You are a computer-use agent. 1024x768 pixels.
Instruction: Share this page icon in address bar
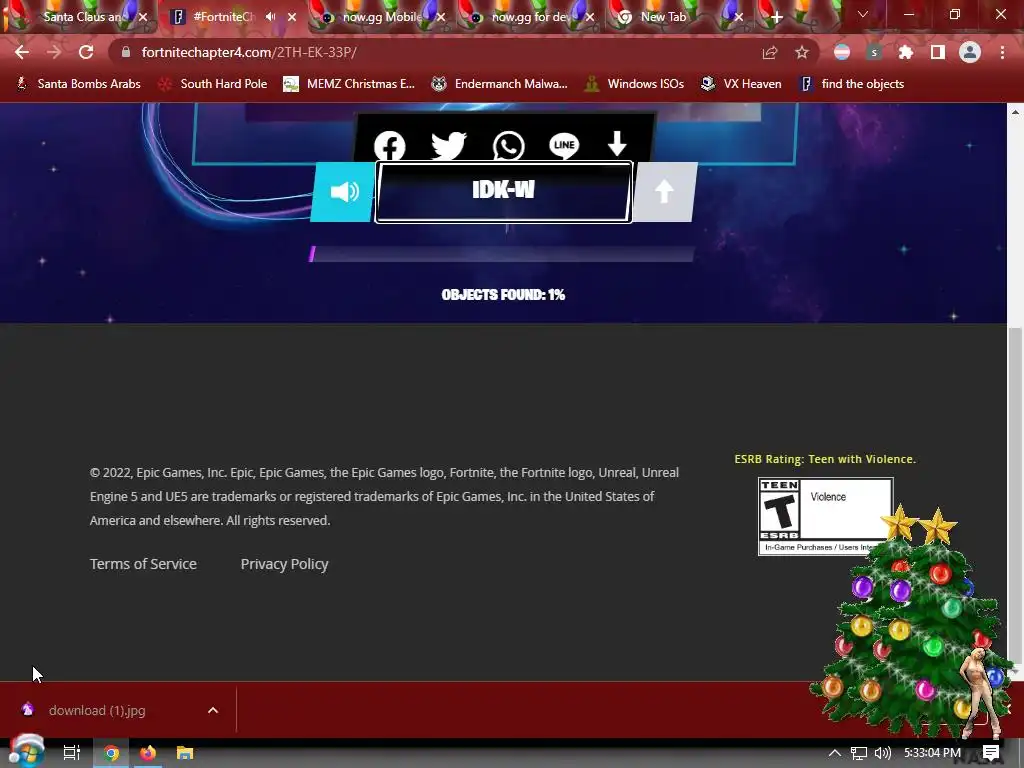(x=770, y=52)
